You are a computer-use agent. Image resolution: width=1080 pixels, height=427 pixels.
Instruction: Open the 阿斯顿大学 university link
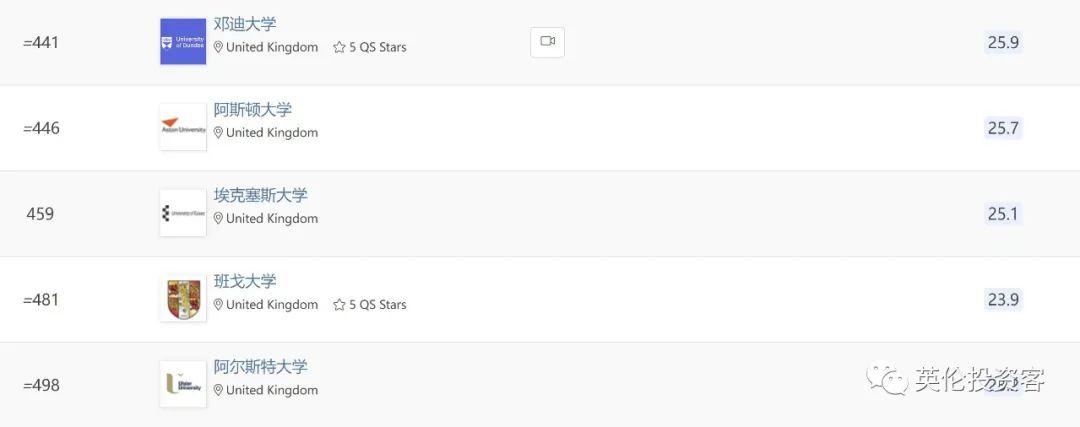point(253,110)
